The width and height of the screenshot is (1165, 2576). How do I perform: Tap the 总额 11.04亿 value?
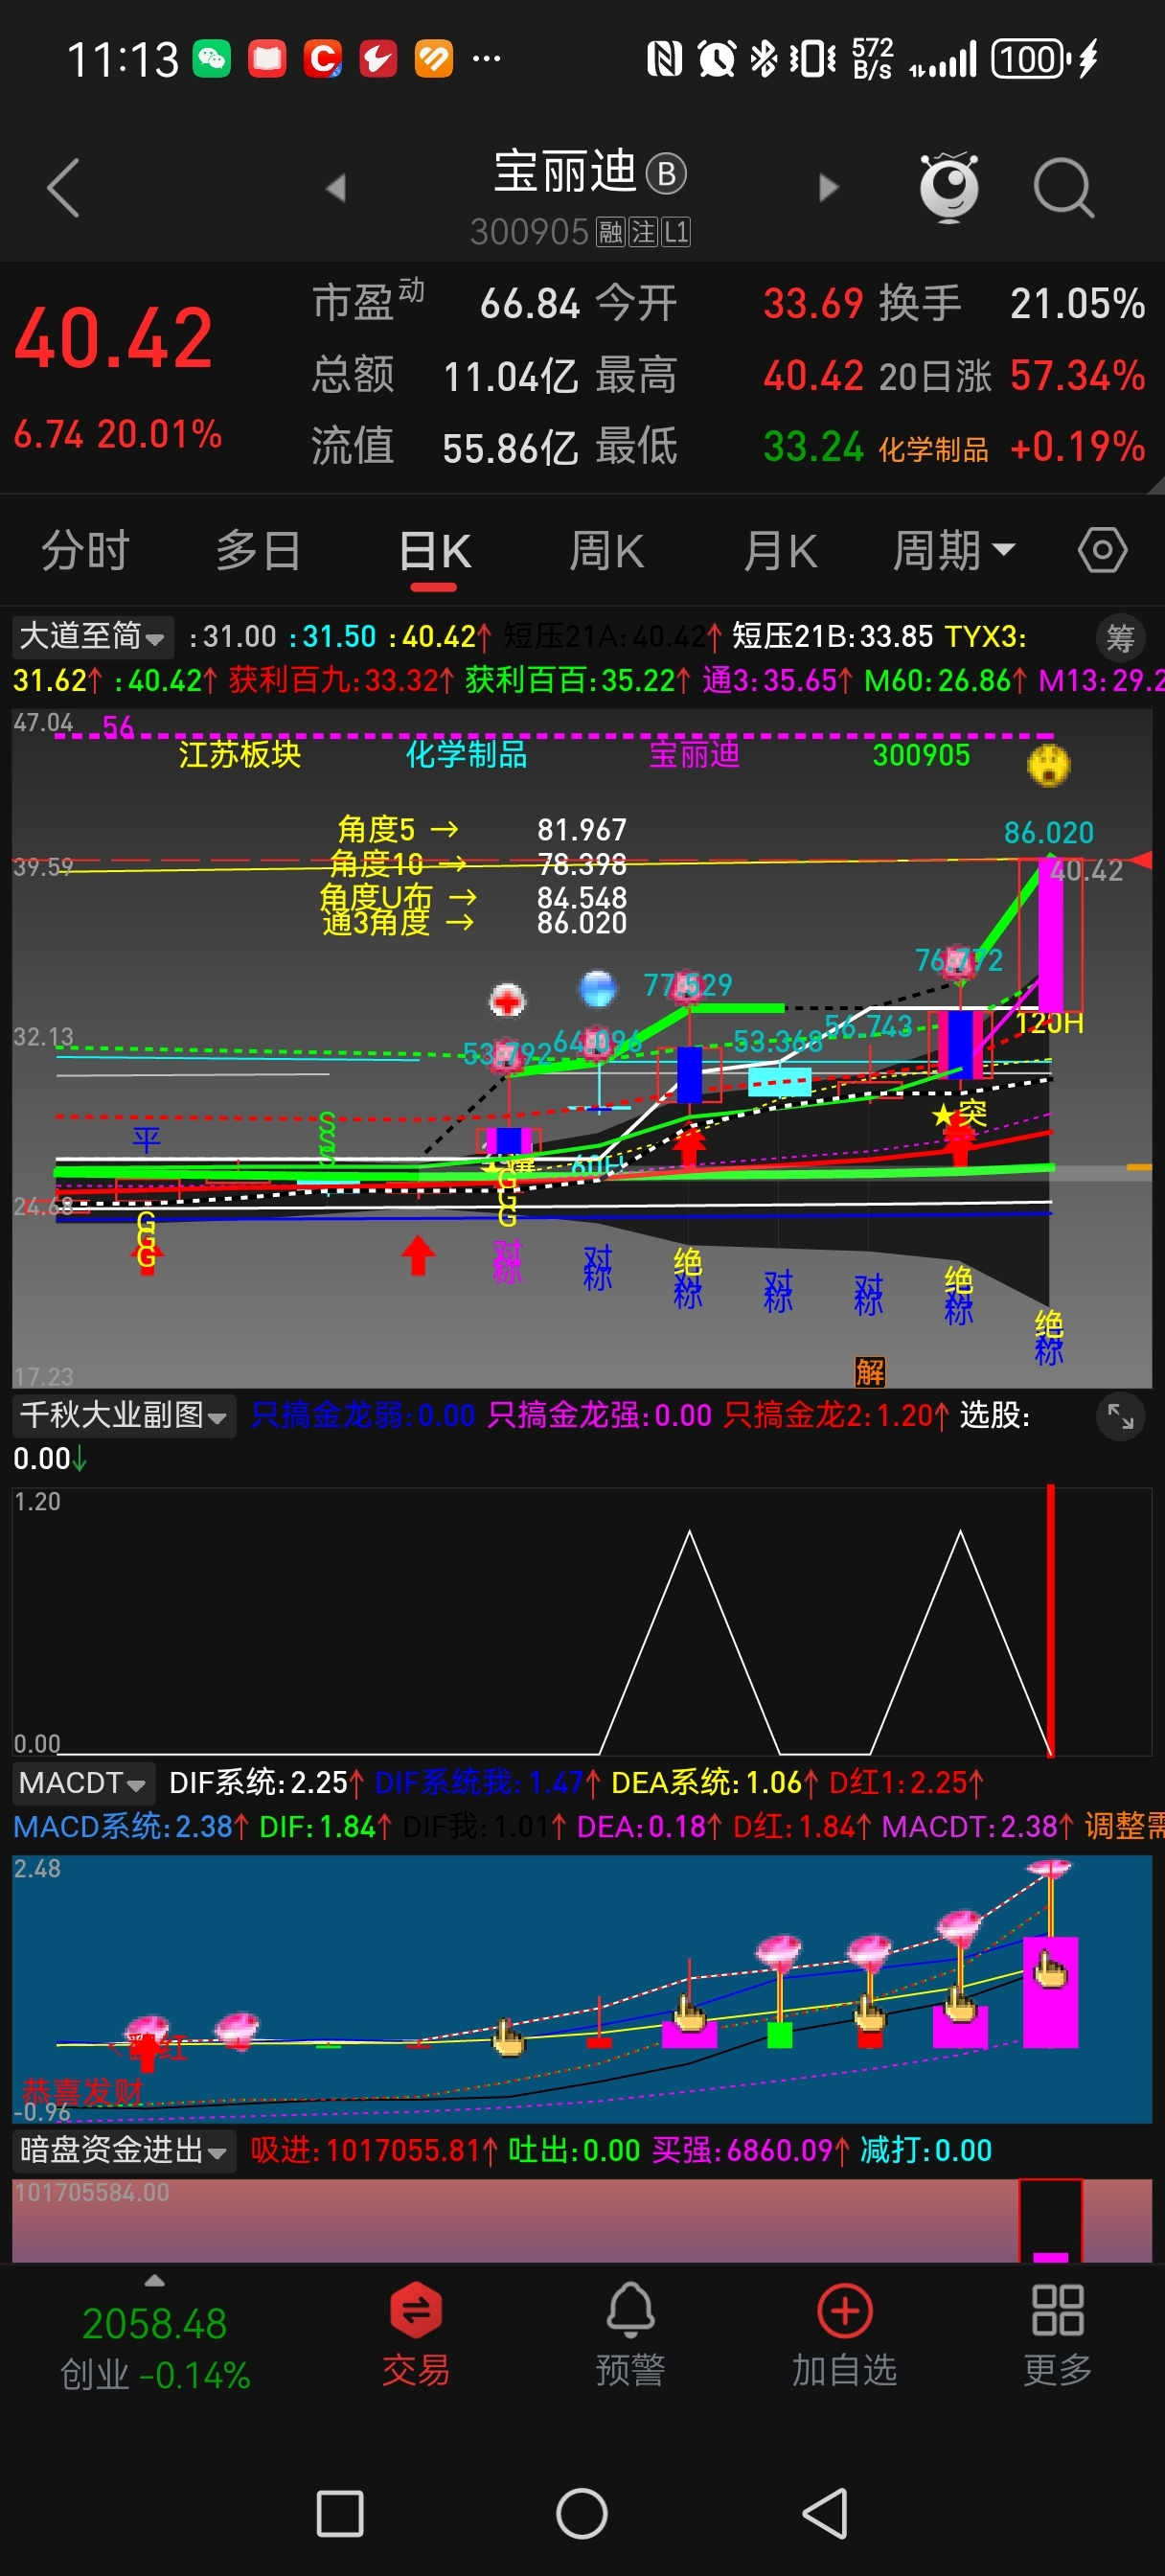(510, 377)
